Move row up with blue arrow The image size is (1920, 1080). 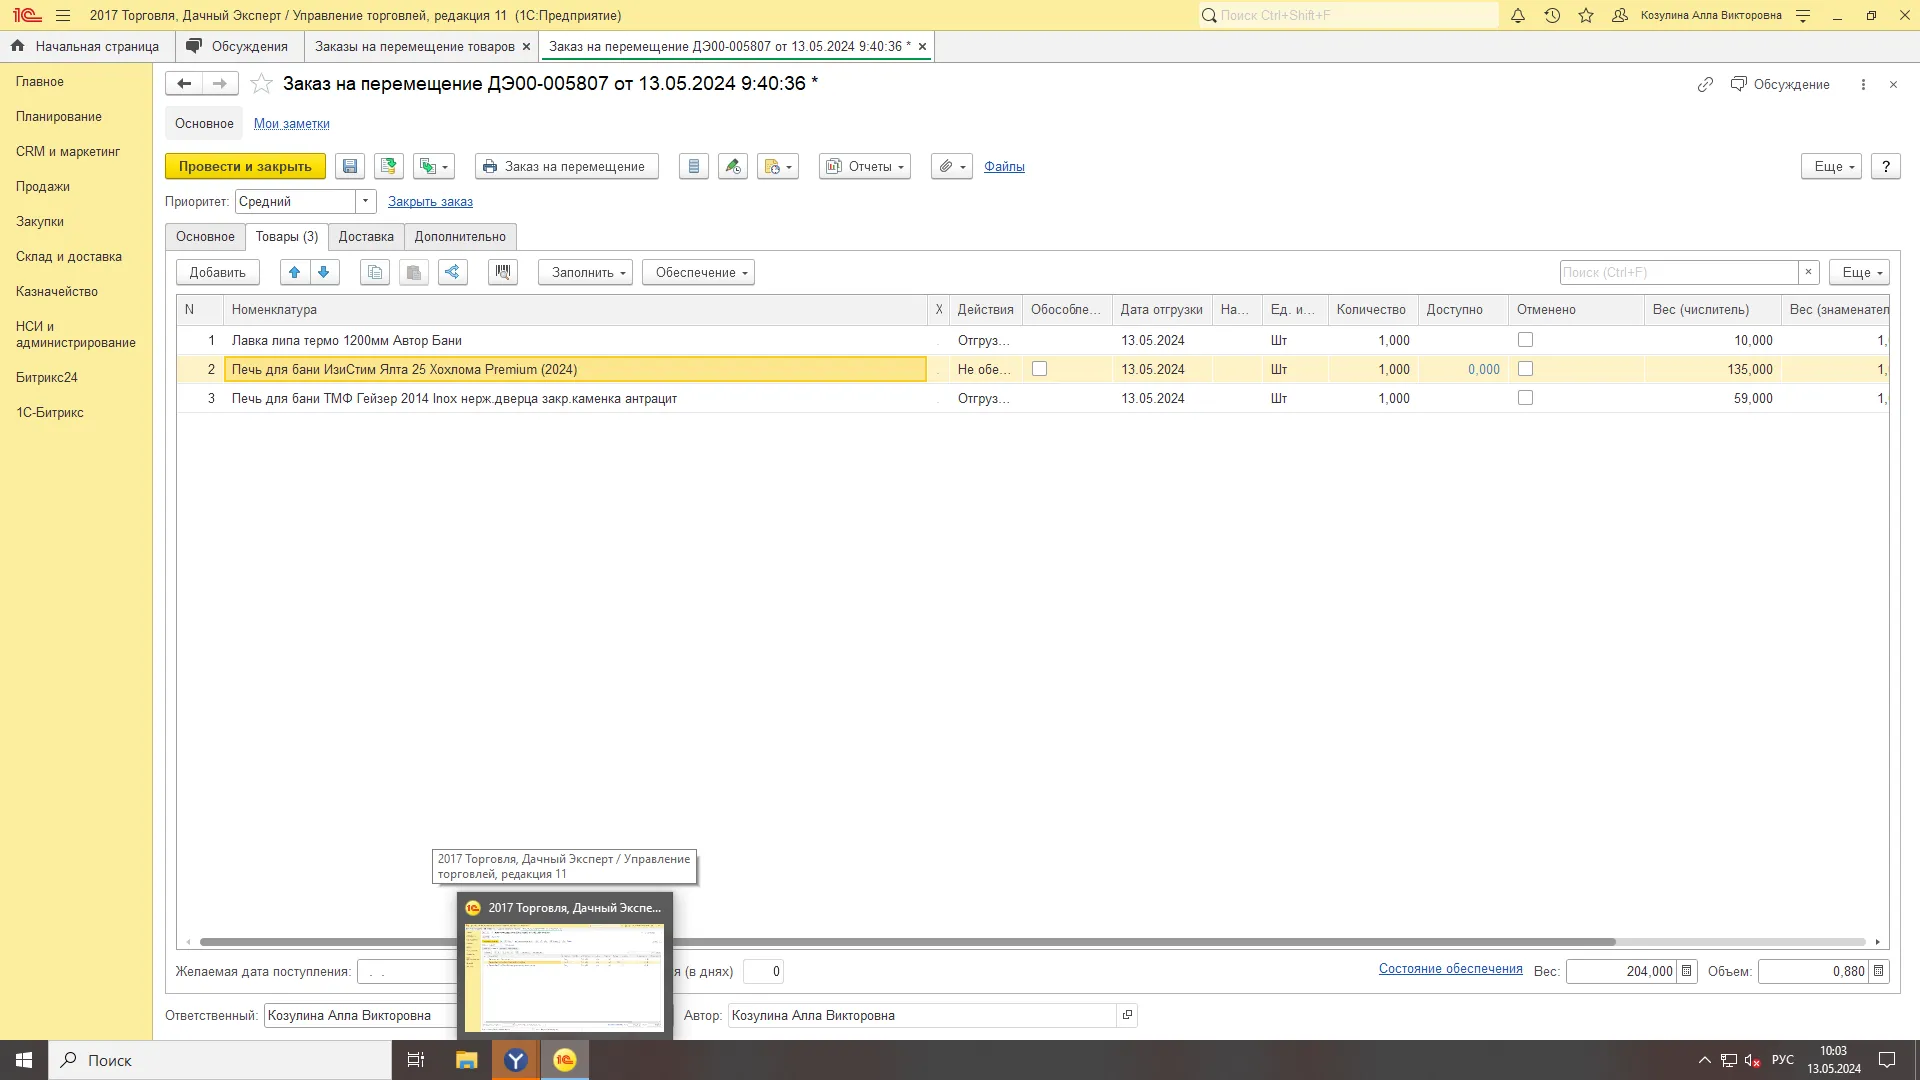click(x=294, y=272)
